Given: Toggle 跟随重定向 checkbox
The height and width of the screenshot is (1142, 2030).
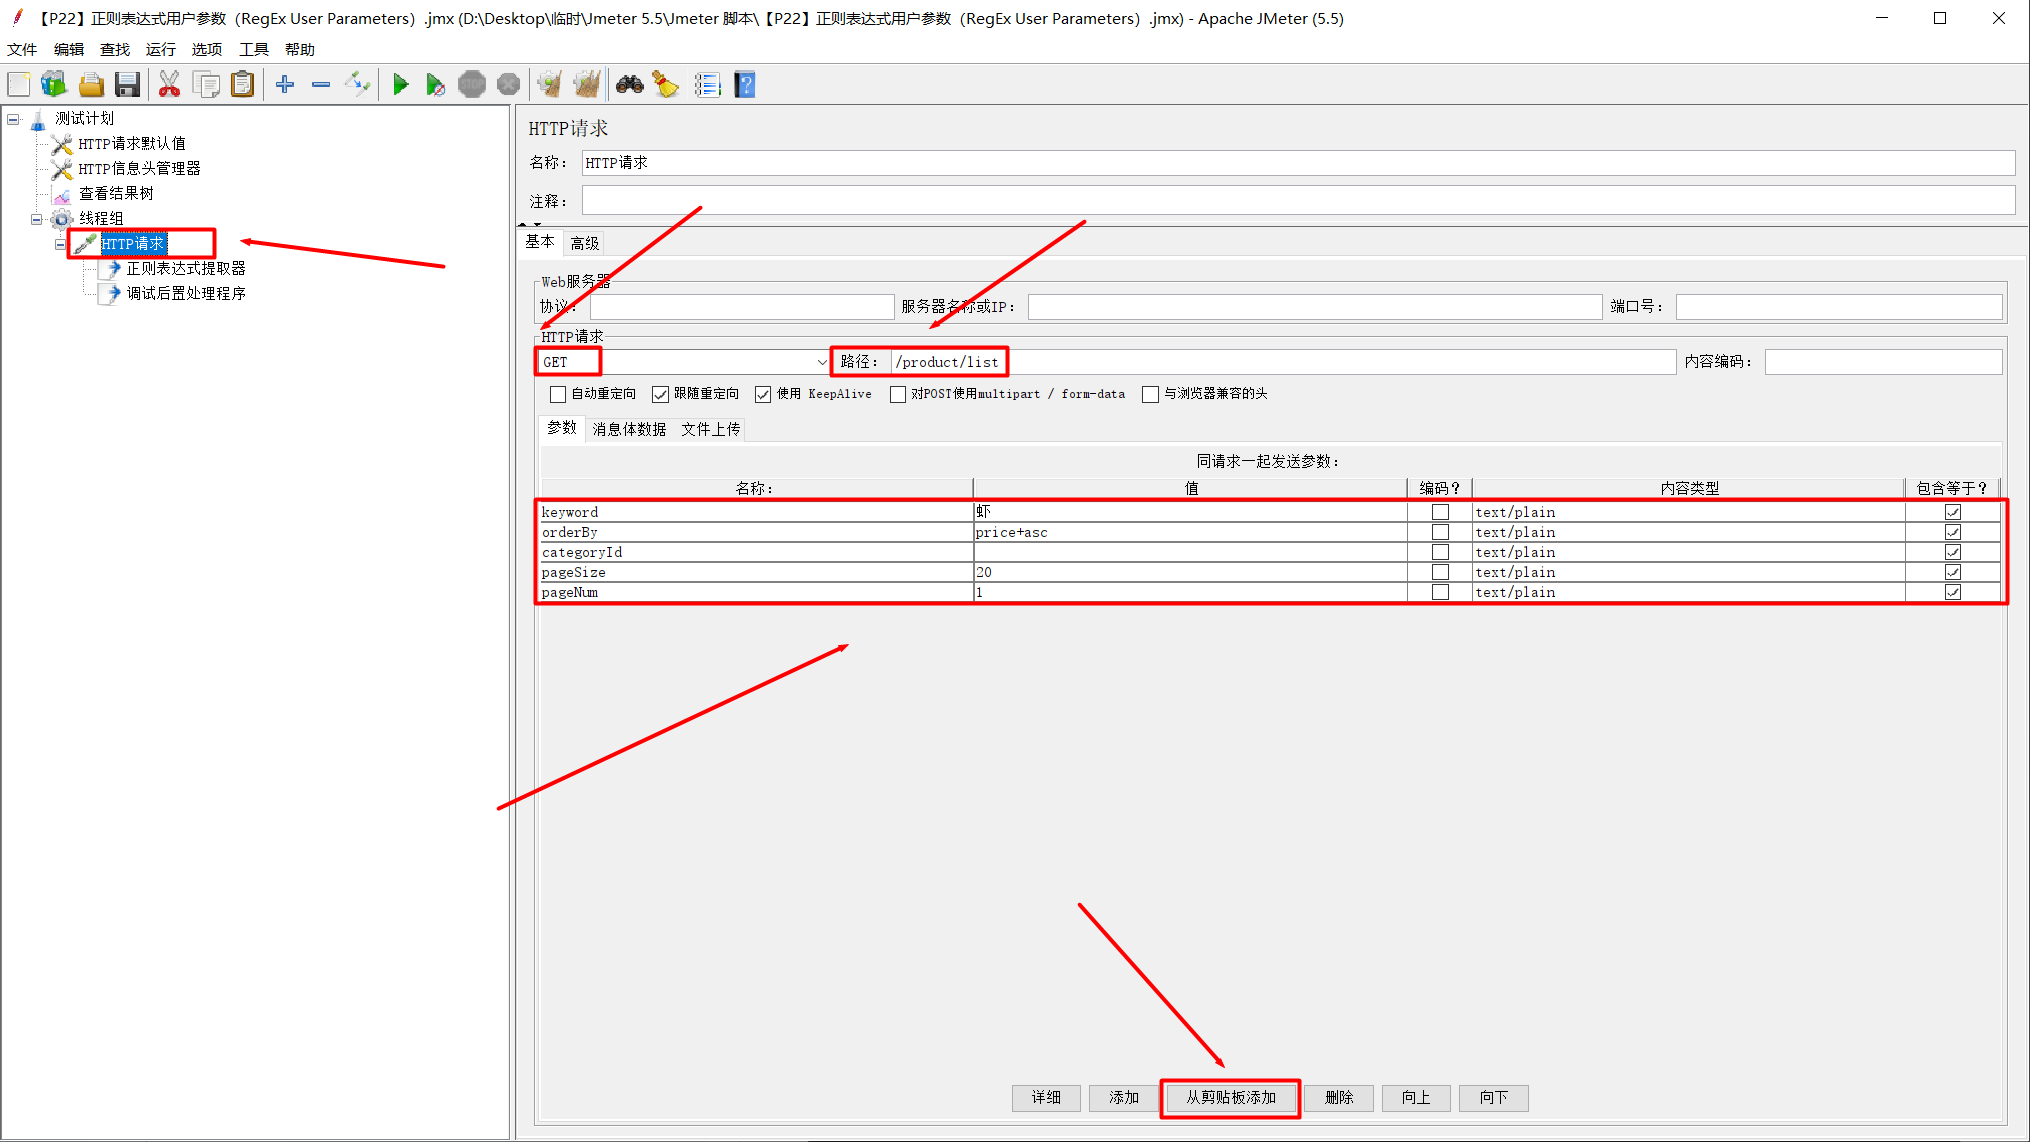Looking at the screenshot, I should point(660,394).
